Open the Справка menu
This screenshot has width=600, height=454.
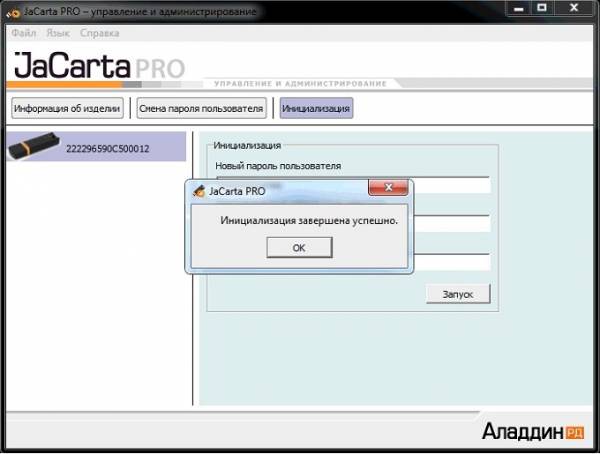[99, 33]
